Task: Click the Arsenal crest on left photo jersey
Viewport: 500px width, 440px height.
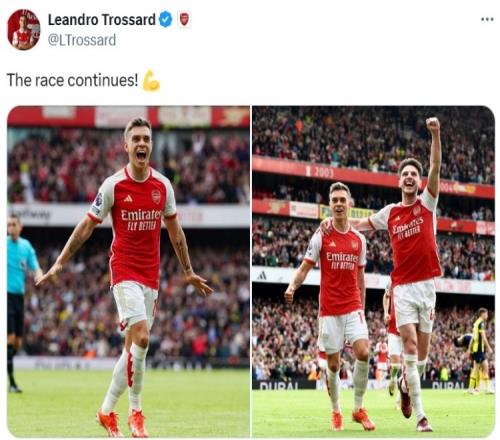Action: click(x=156, y=196)
